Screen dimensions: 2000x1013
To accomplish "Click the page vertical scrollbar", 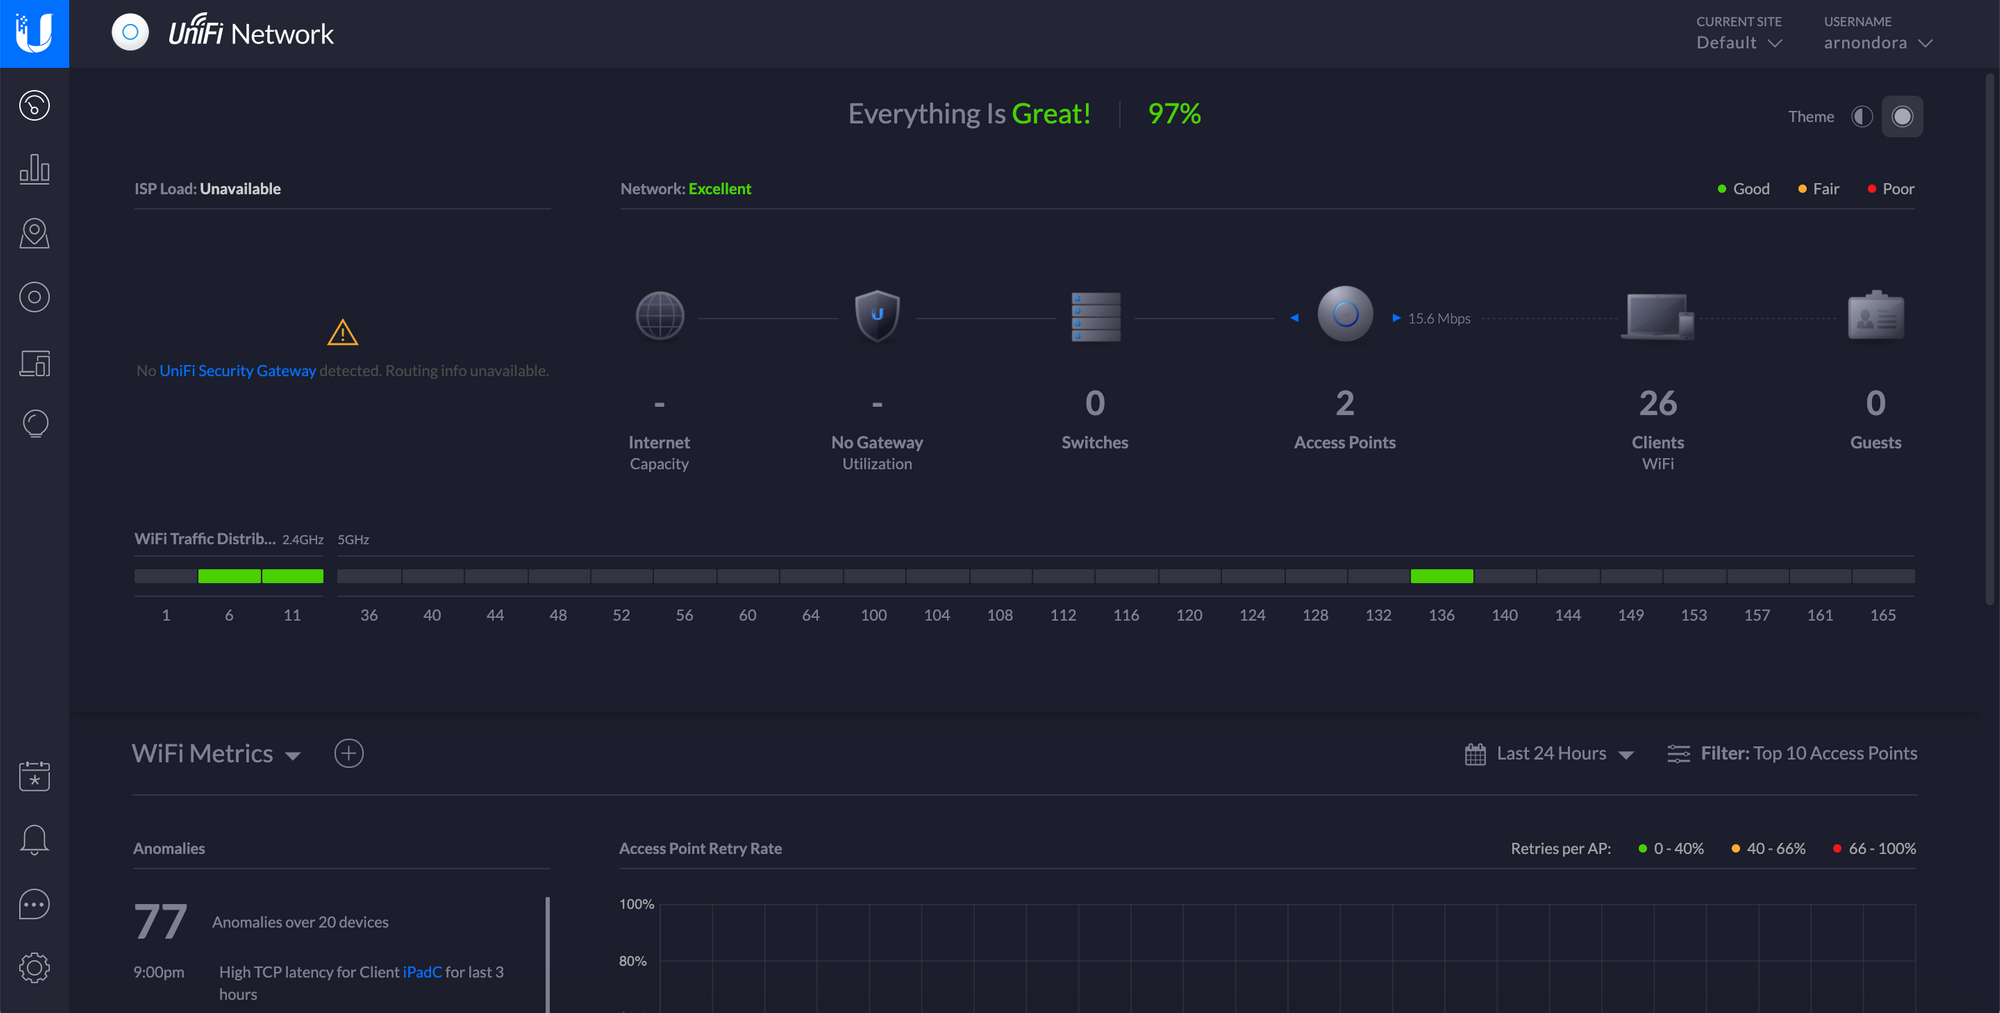I will pos(1990,340).
